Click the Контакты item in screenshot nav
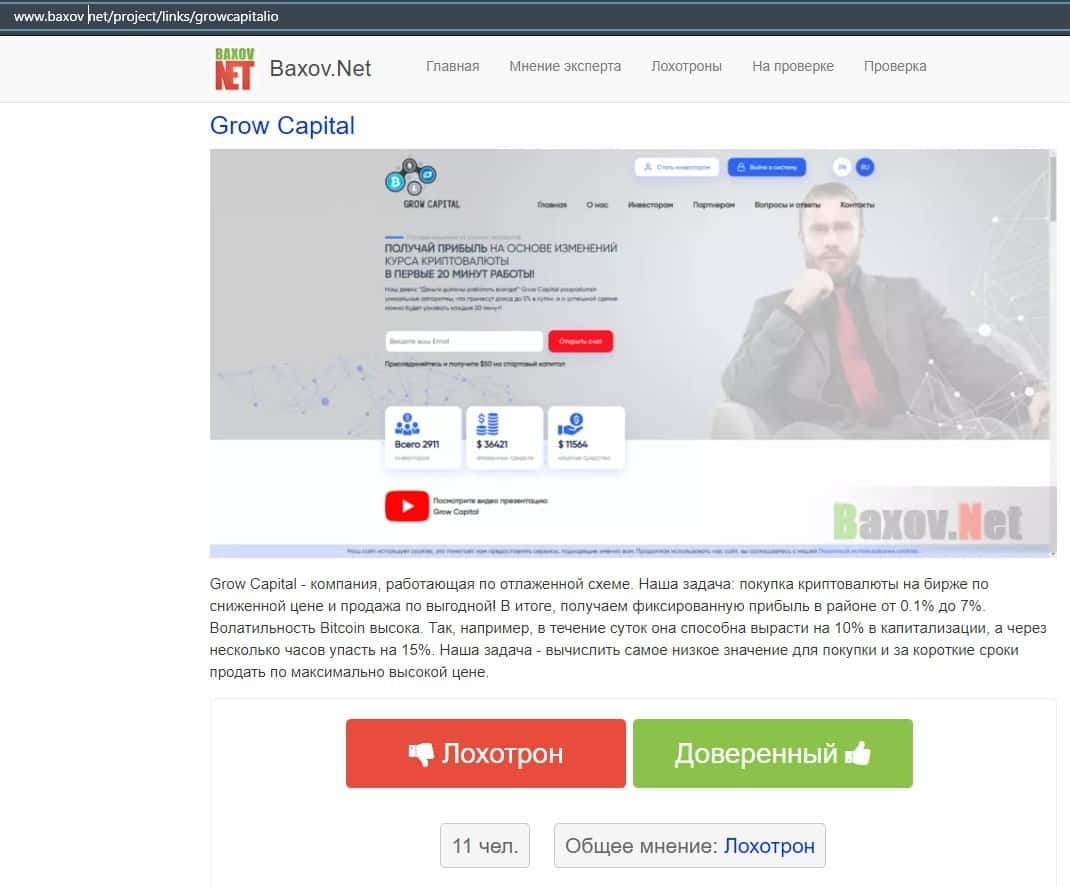This screenshot has height=886, width=1070. click(857, 205)
